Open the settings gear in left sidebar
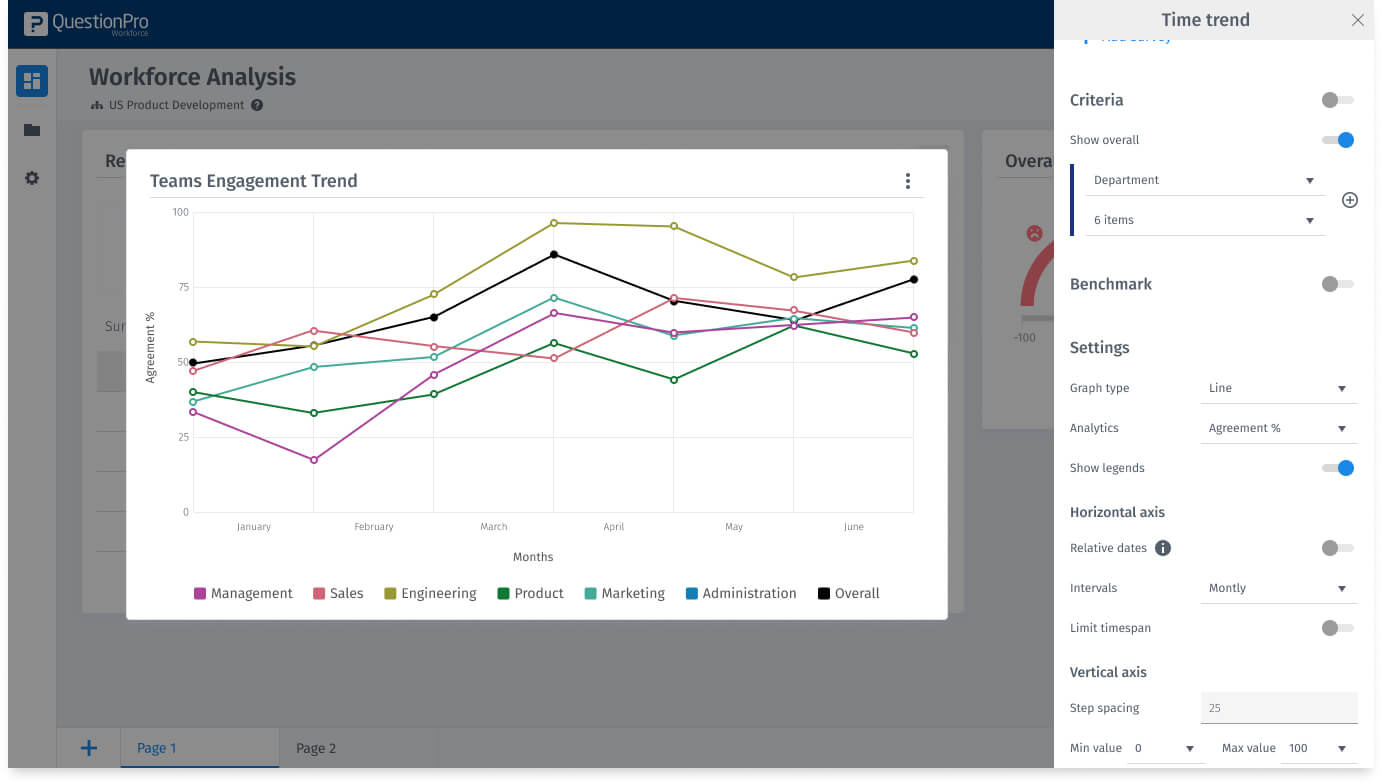This screenshot has width=1382, height=784. (x=32, y=178)
